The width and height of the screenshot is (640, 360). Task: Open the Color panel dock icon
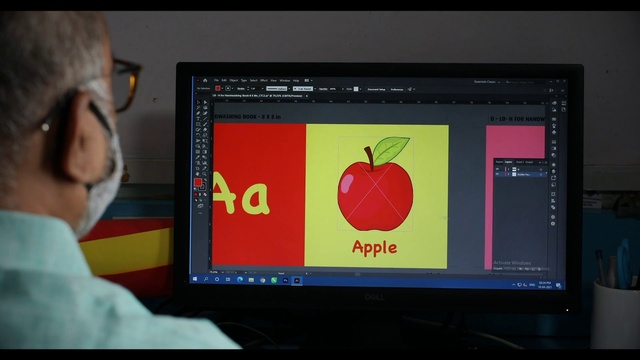pos(553,103)
